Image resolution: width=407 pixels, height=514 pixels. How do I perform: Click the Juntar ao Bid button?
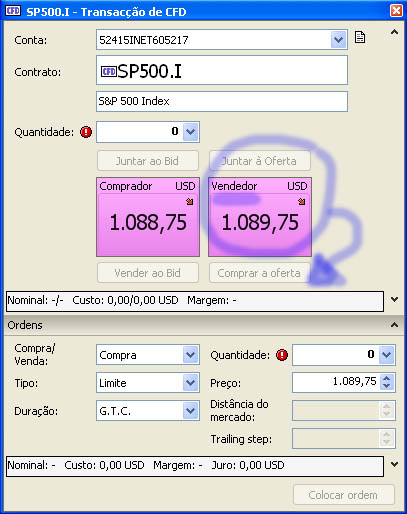point(148,161)
